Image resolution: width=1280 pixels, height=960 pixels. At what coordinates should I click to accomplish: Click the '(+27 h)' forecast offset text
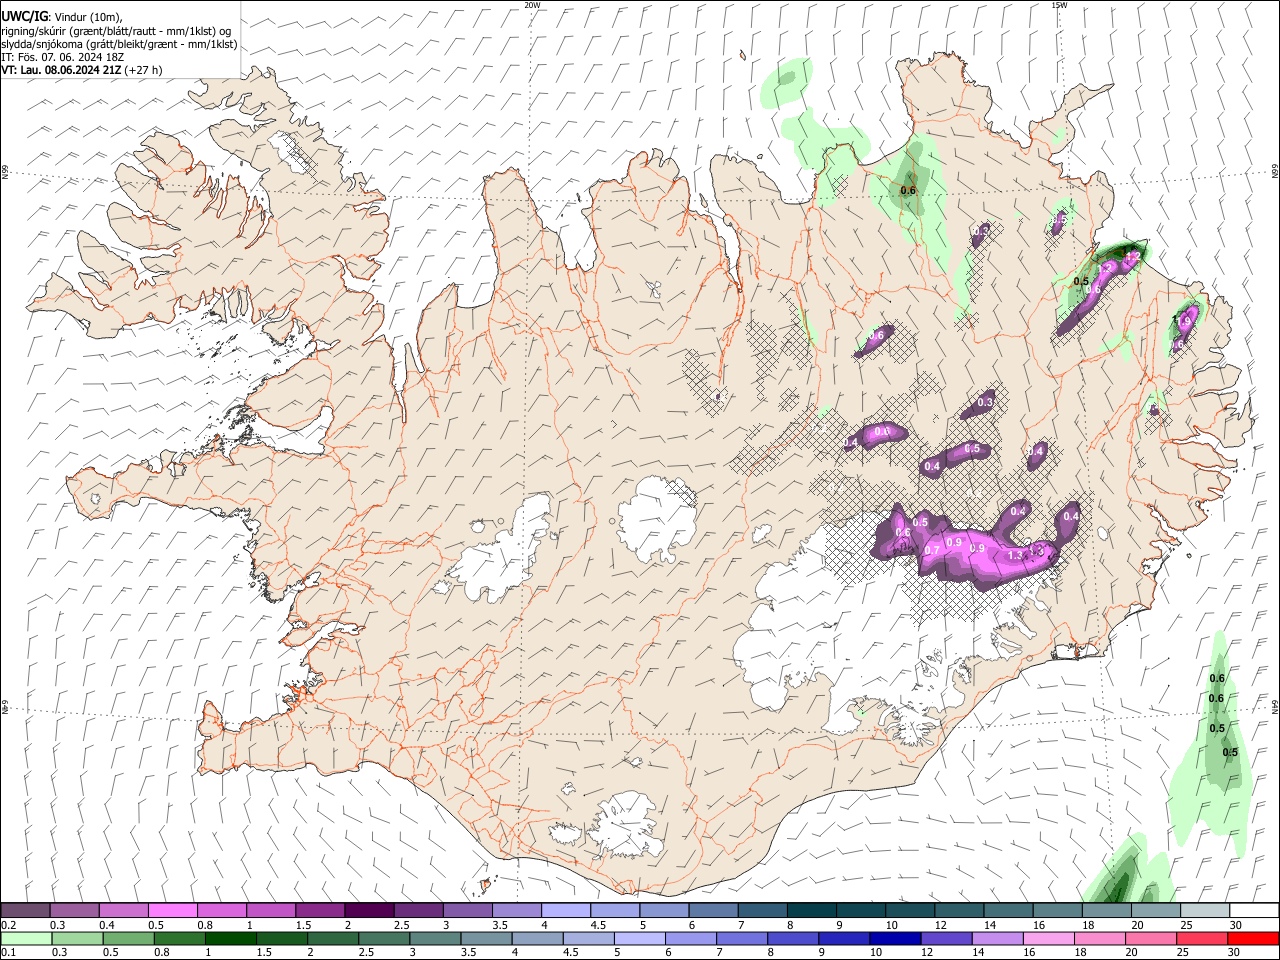click(x=144, y=70)
